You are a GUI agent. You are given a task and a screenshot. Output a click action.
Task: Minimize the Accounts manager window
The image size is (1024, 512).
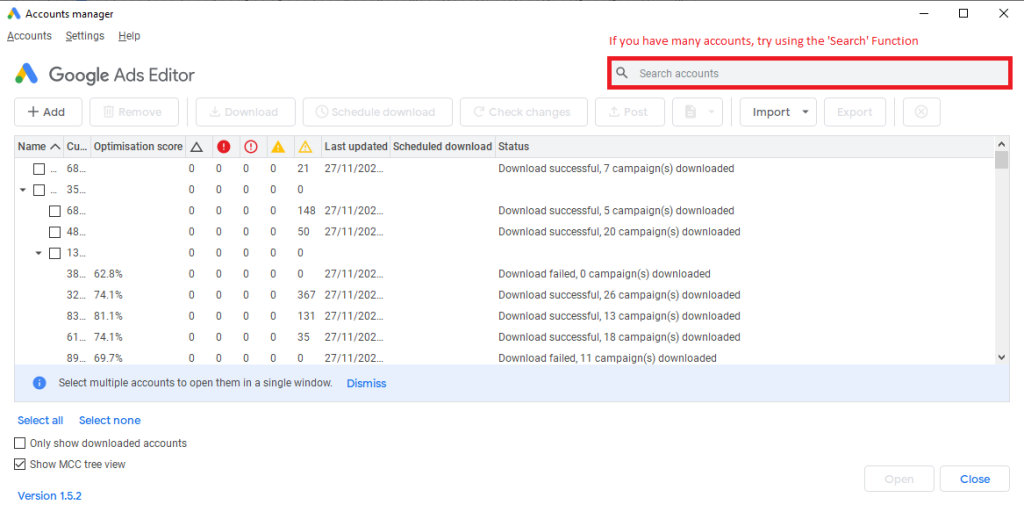coord(923,13)
